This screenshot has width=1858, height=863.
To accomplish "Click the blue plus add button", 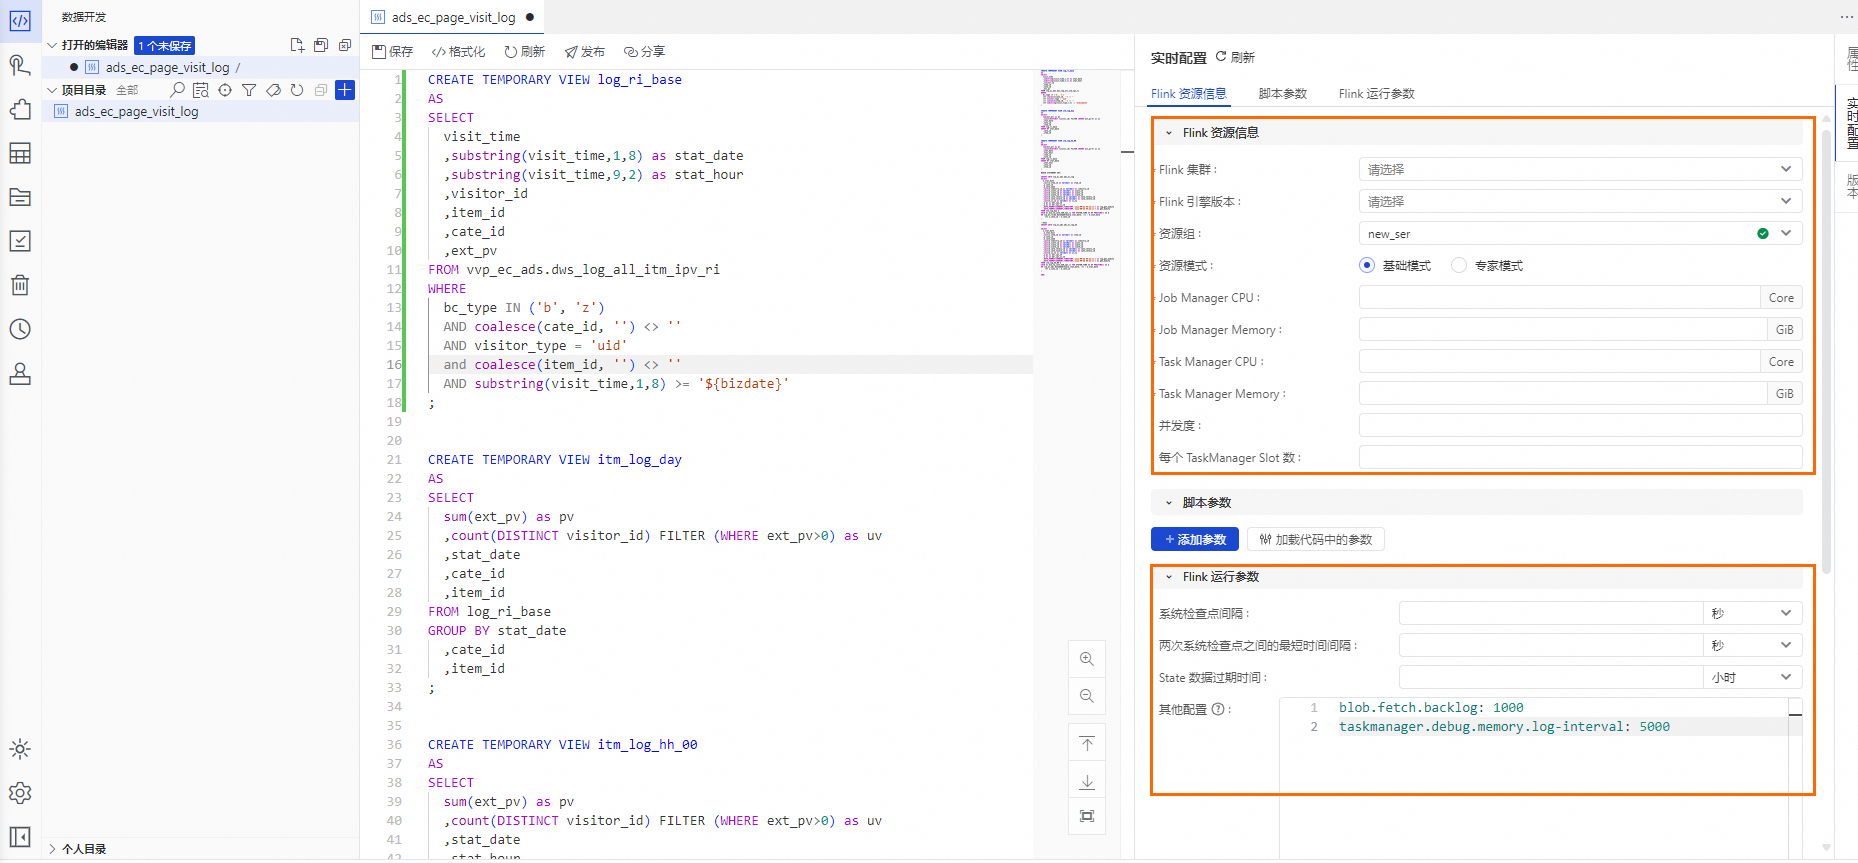I will (x=345, y=90).
